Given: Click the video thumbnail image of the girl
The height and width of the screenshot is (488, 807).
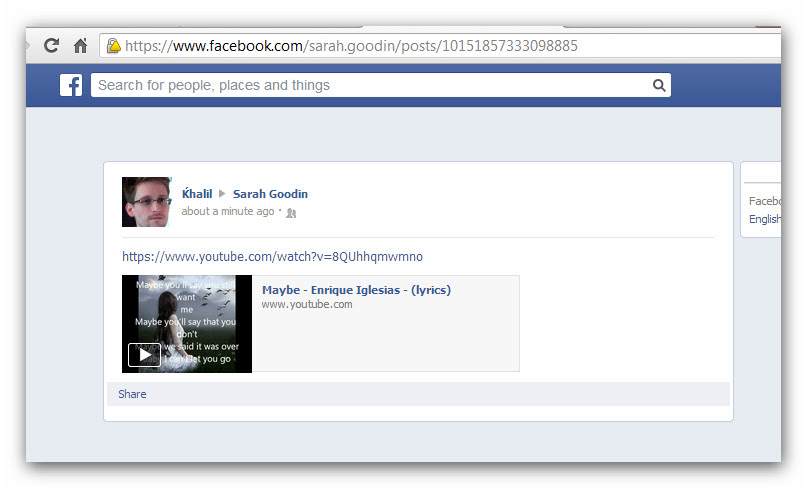Looking at the screenshot, I should 187,324.
